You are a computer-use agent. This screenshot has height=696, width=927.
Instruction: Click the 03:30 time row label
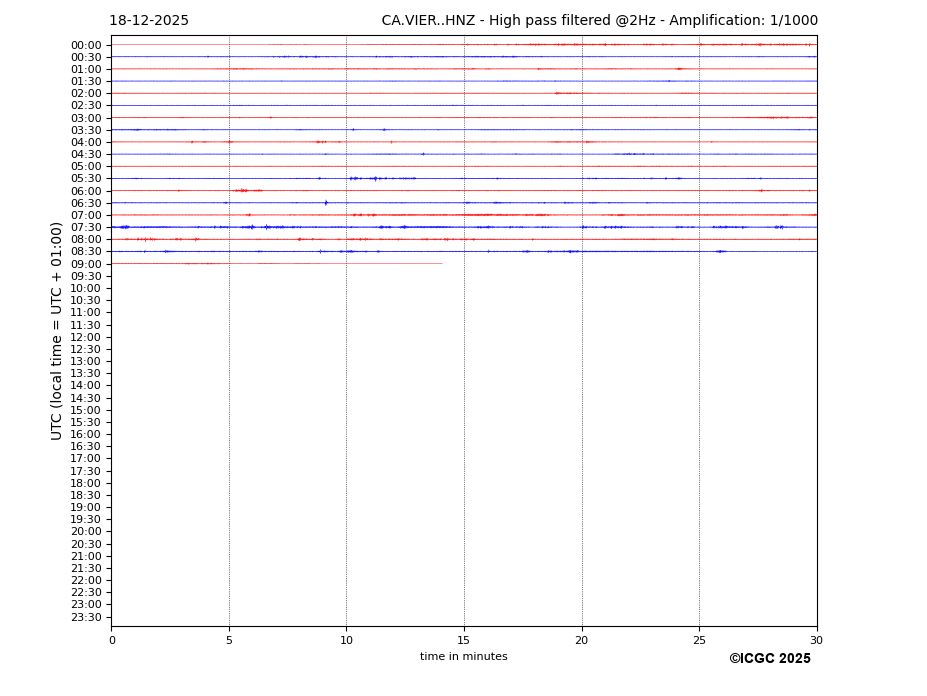(x=85, y=130)
